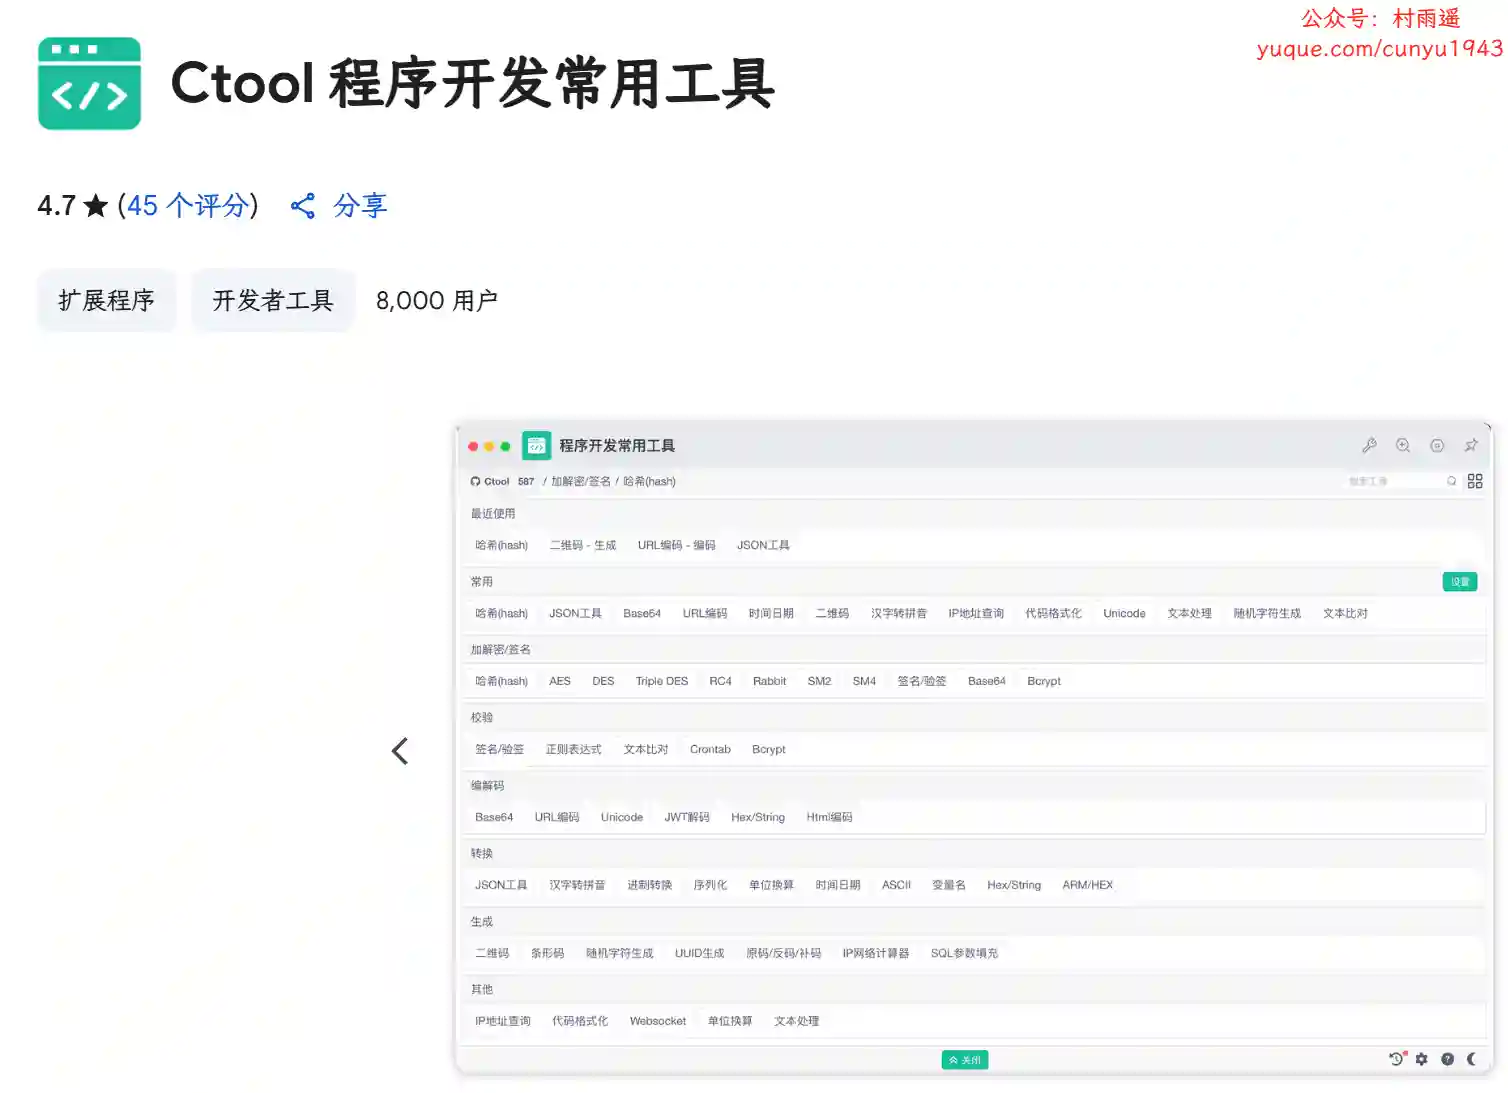Click 哈希(hash) in the breadcrumb path
Image resolution: width=1508 pixels, height=1093 pixels.
coord(649,481)
